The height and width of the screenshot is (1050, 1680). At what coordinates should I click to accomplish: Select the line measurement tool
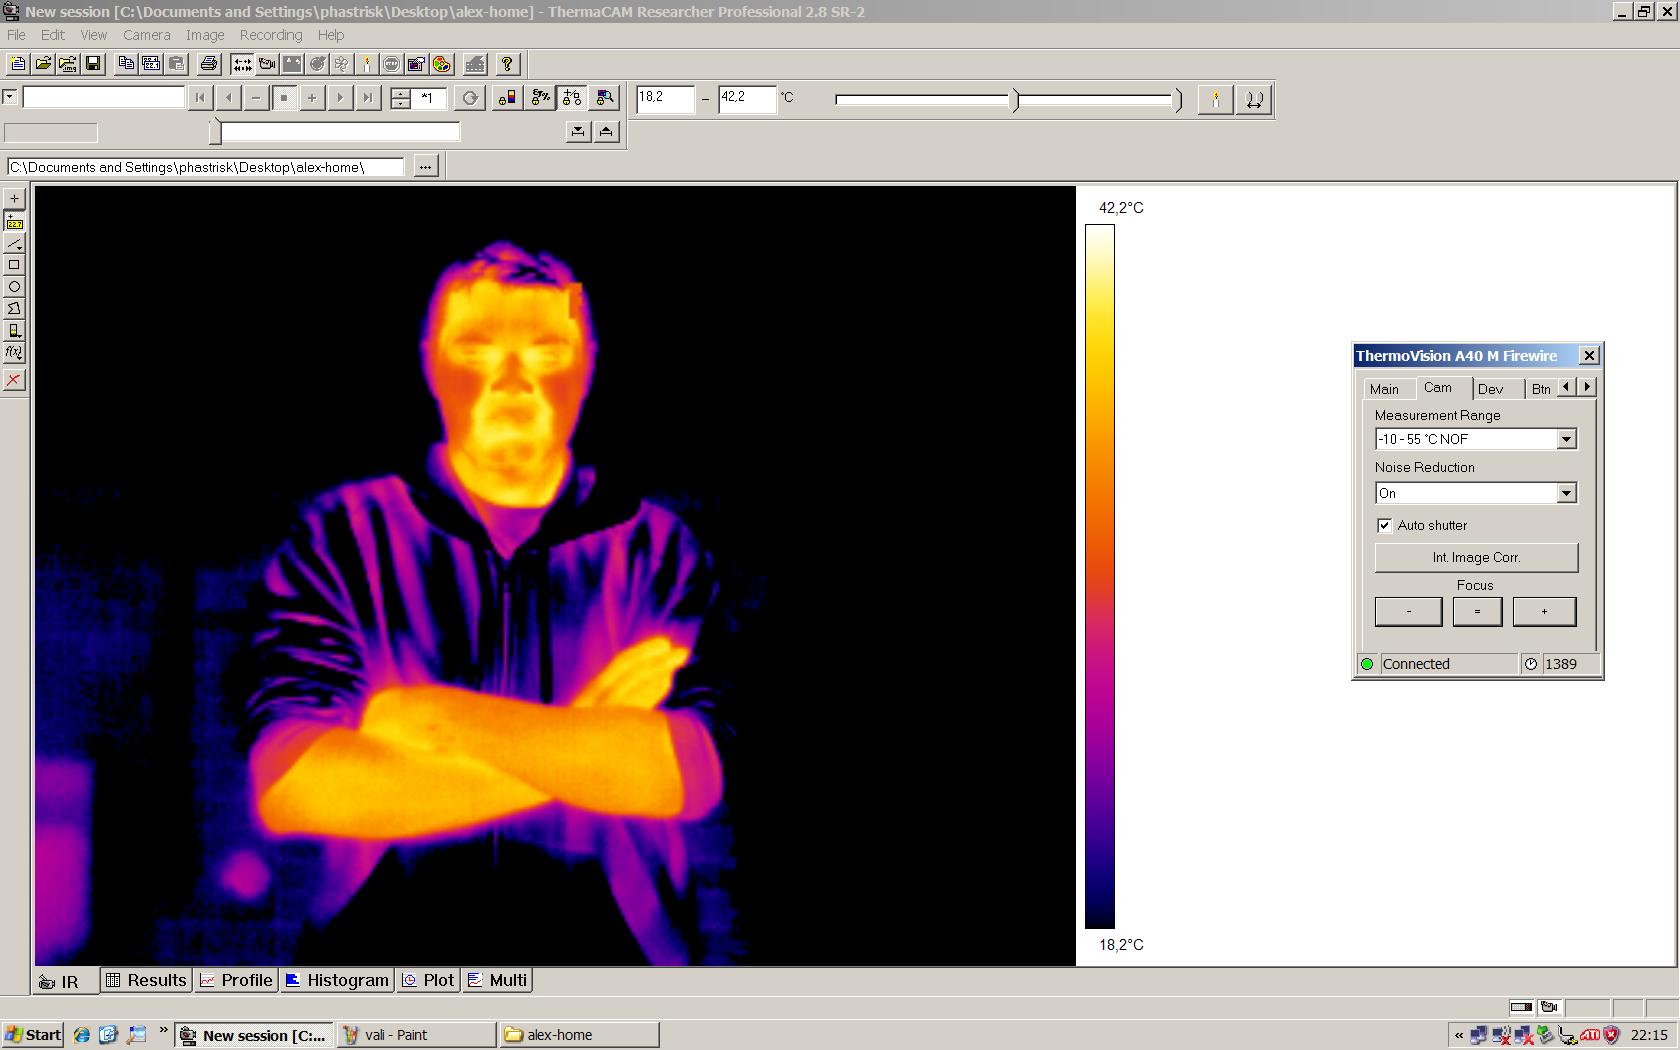point(14,243)
